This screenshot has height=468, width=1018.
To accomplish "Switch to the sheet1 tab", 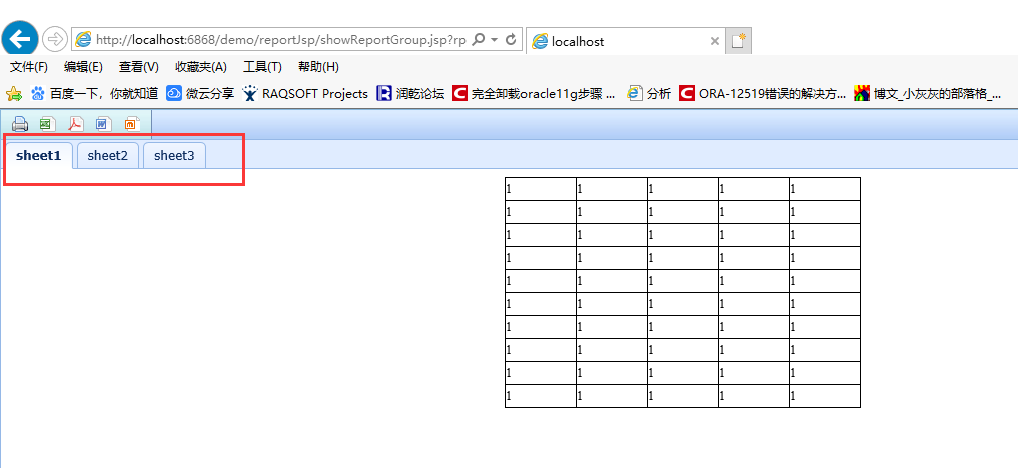I will 38,155.
